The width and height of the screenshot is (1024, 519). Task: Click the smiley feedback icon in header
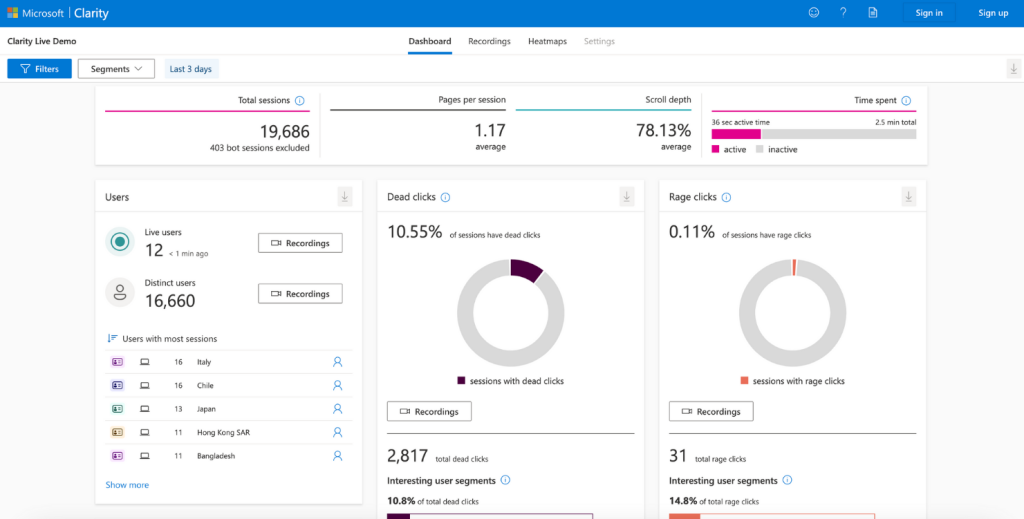point(814,13)
